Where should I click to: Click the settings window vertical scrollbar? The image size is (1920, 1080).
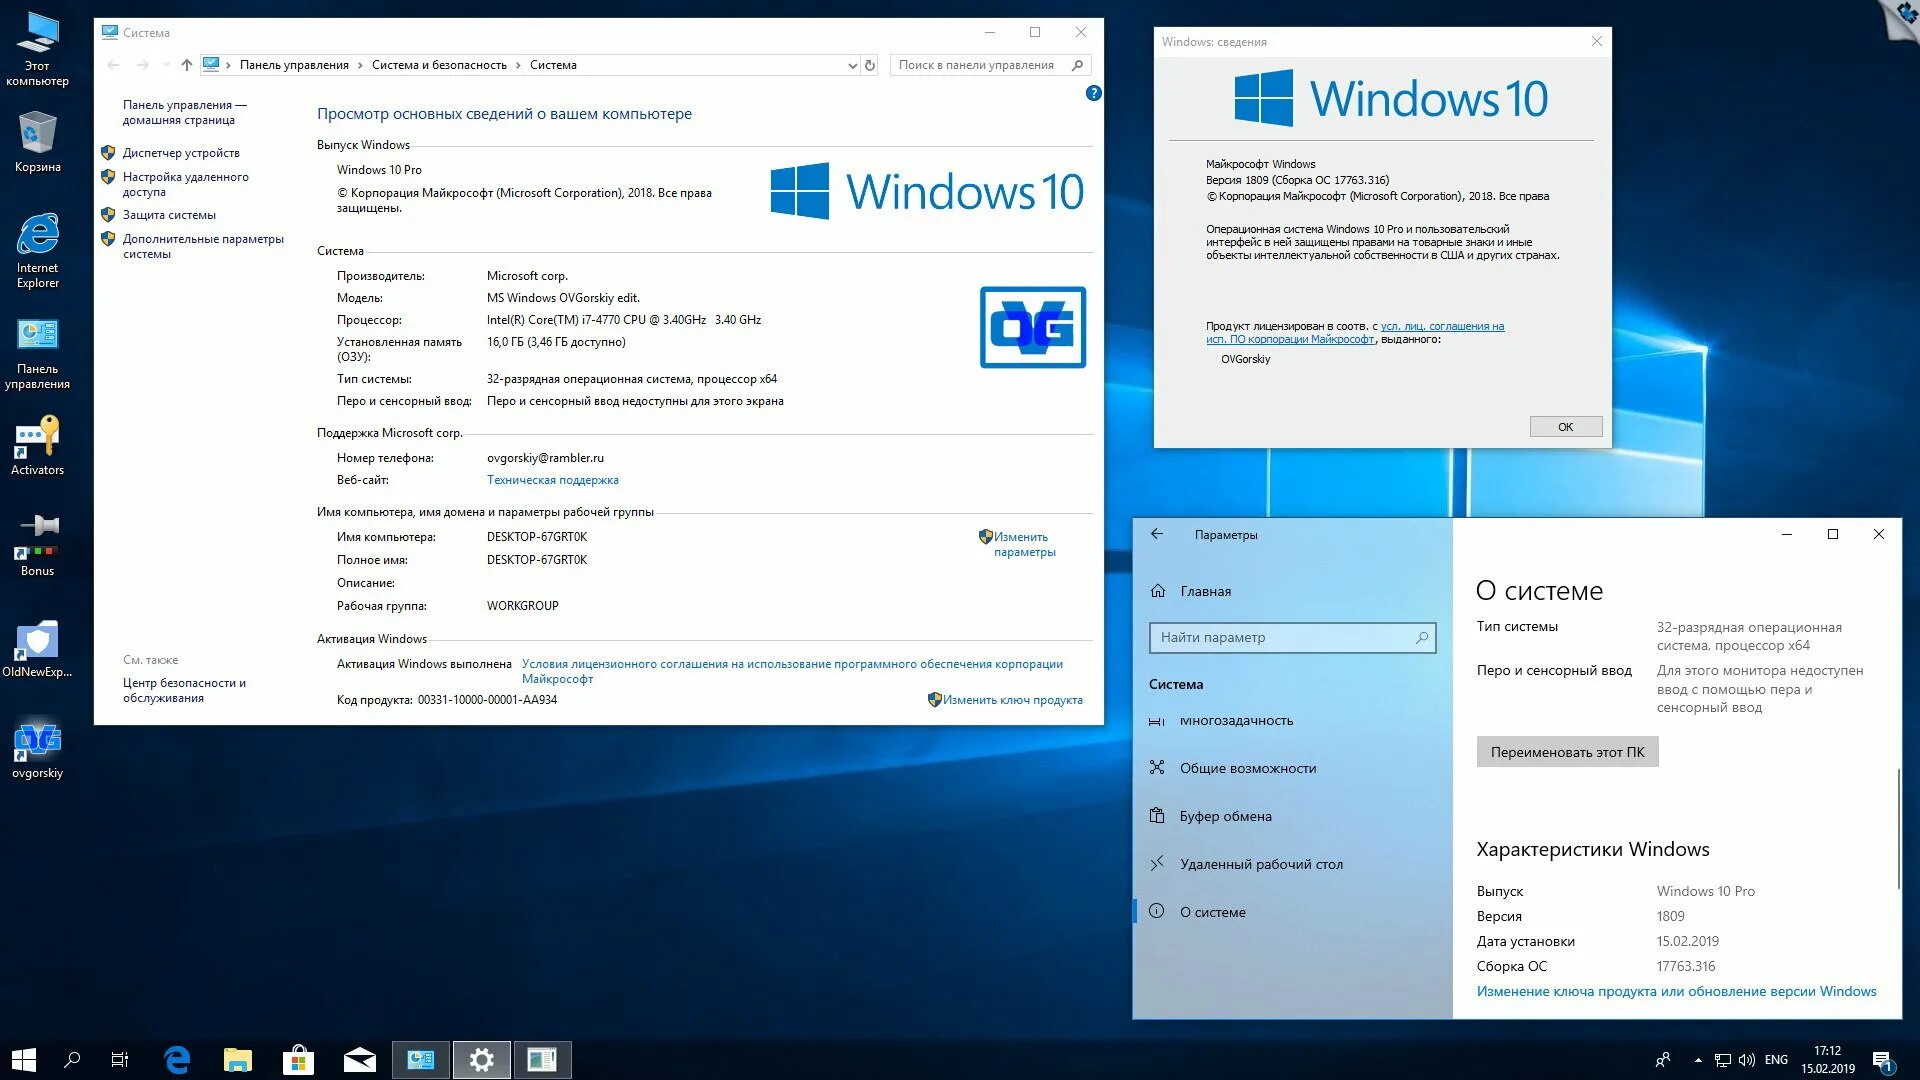pyautogui.click(x=1898, y=828)
